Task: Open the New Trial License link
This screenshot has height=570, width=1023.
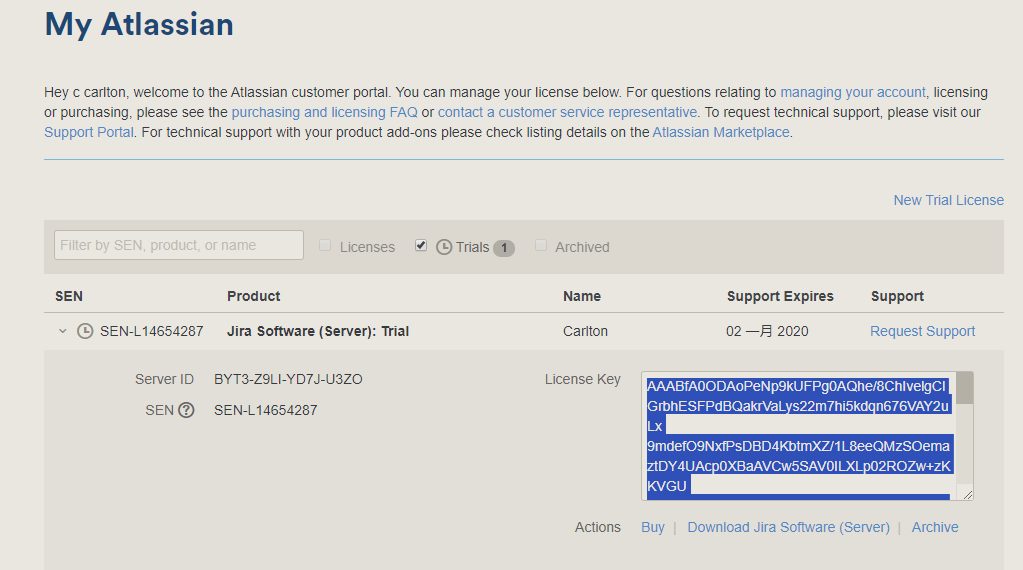Action: coord(948,200)
